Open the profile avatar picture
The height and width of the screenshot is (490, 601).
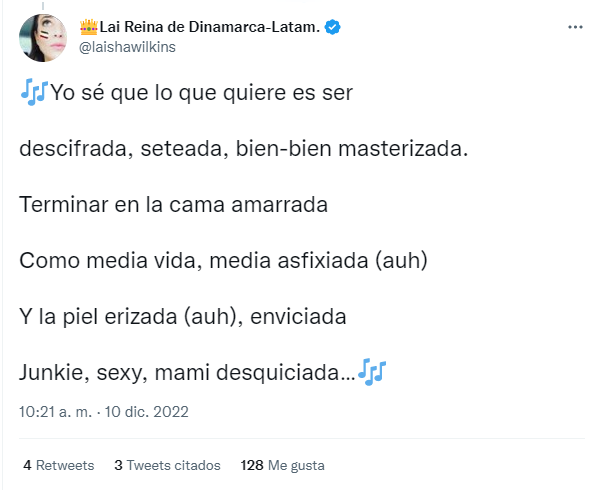pyautogui.click(x=43, y=39)
